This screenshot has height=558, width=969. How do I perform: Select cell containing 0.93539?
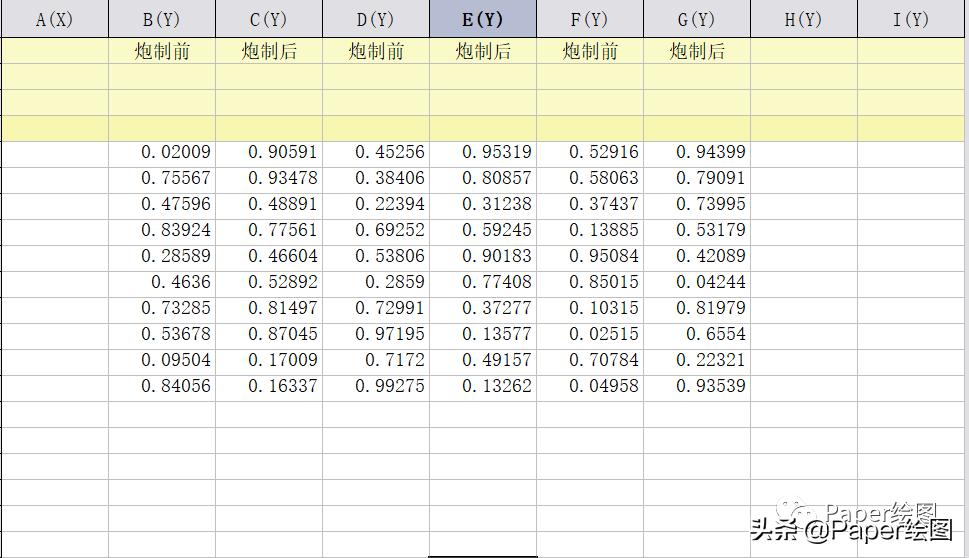696,386
